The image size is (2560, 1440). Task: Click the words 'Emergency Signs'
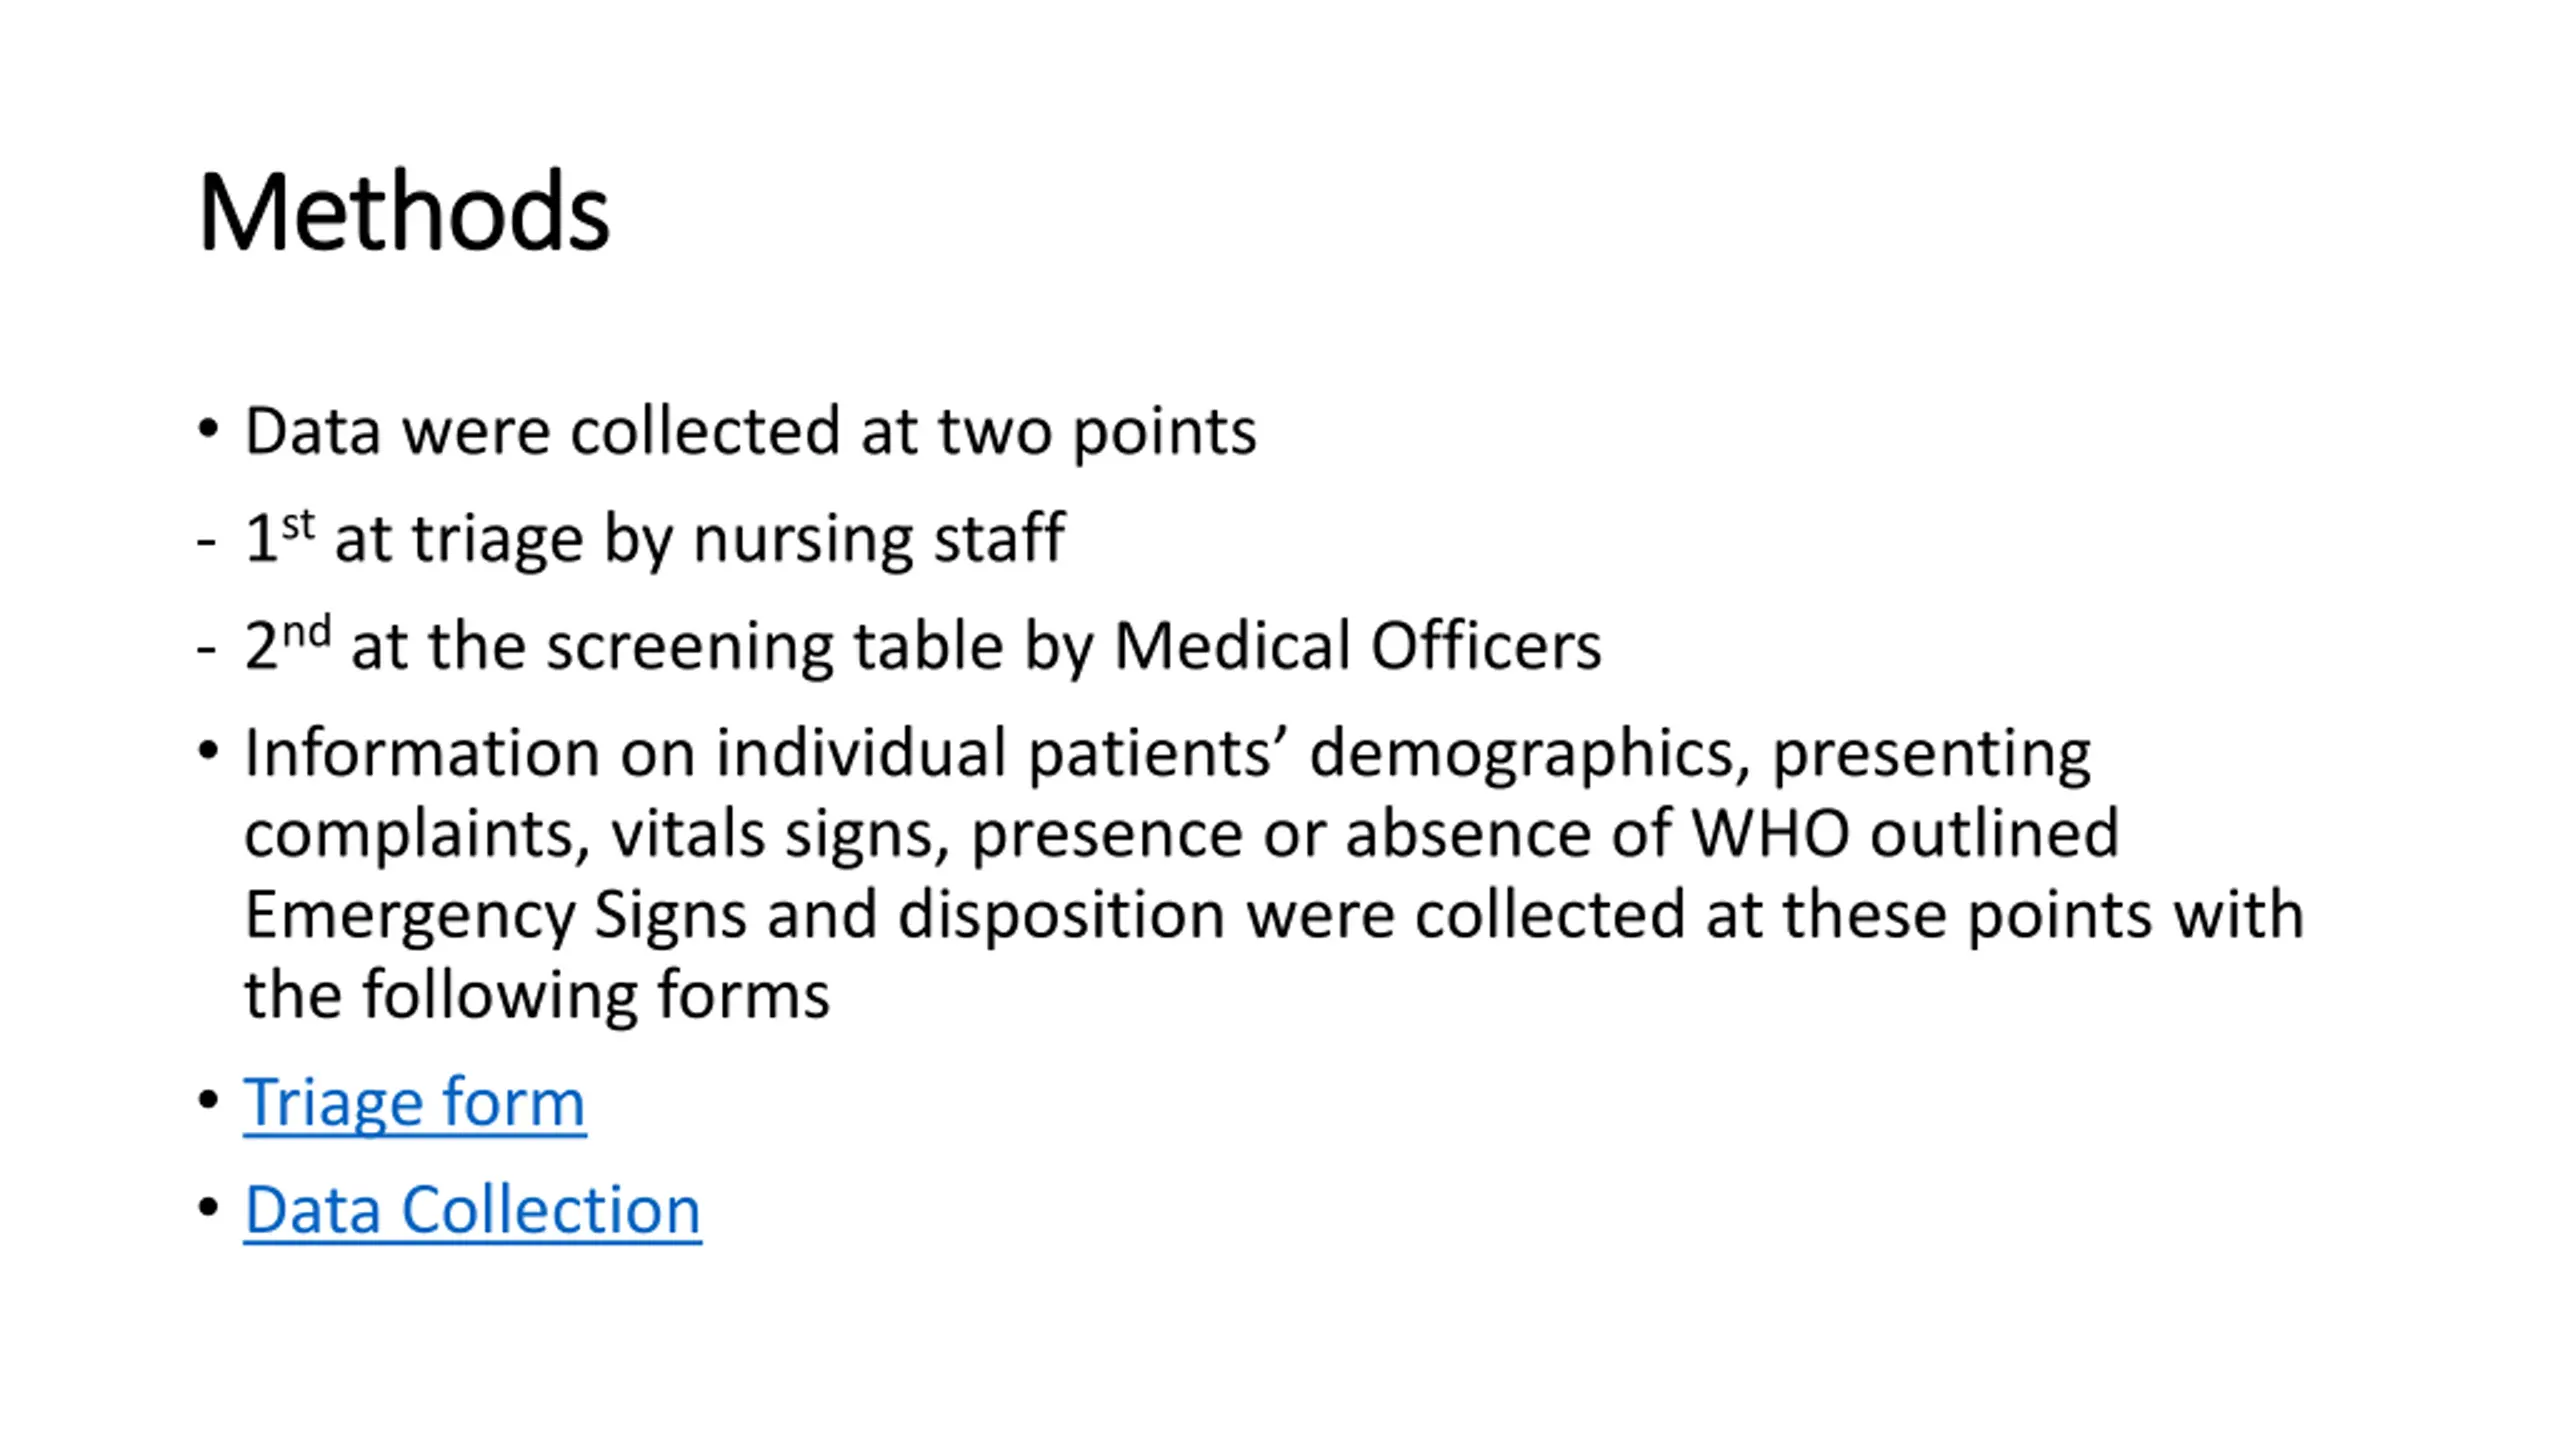(x=495, y=916)
